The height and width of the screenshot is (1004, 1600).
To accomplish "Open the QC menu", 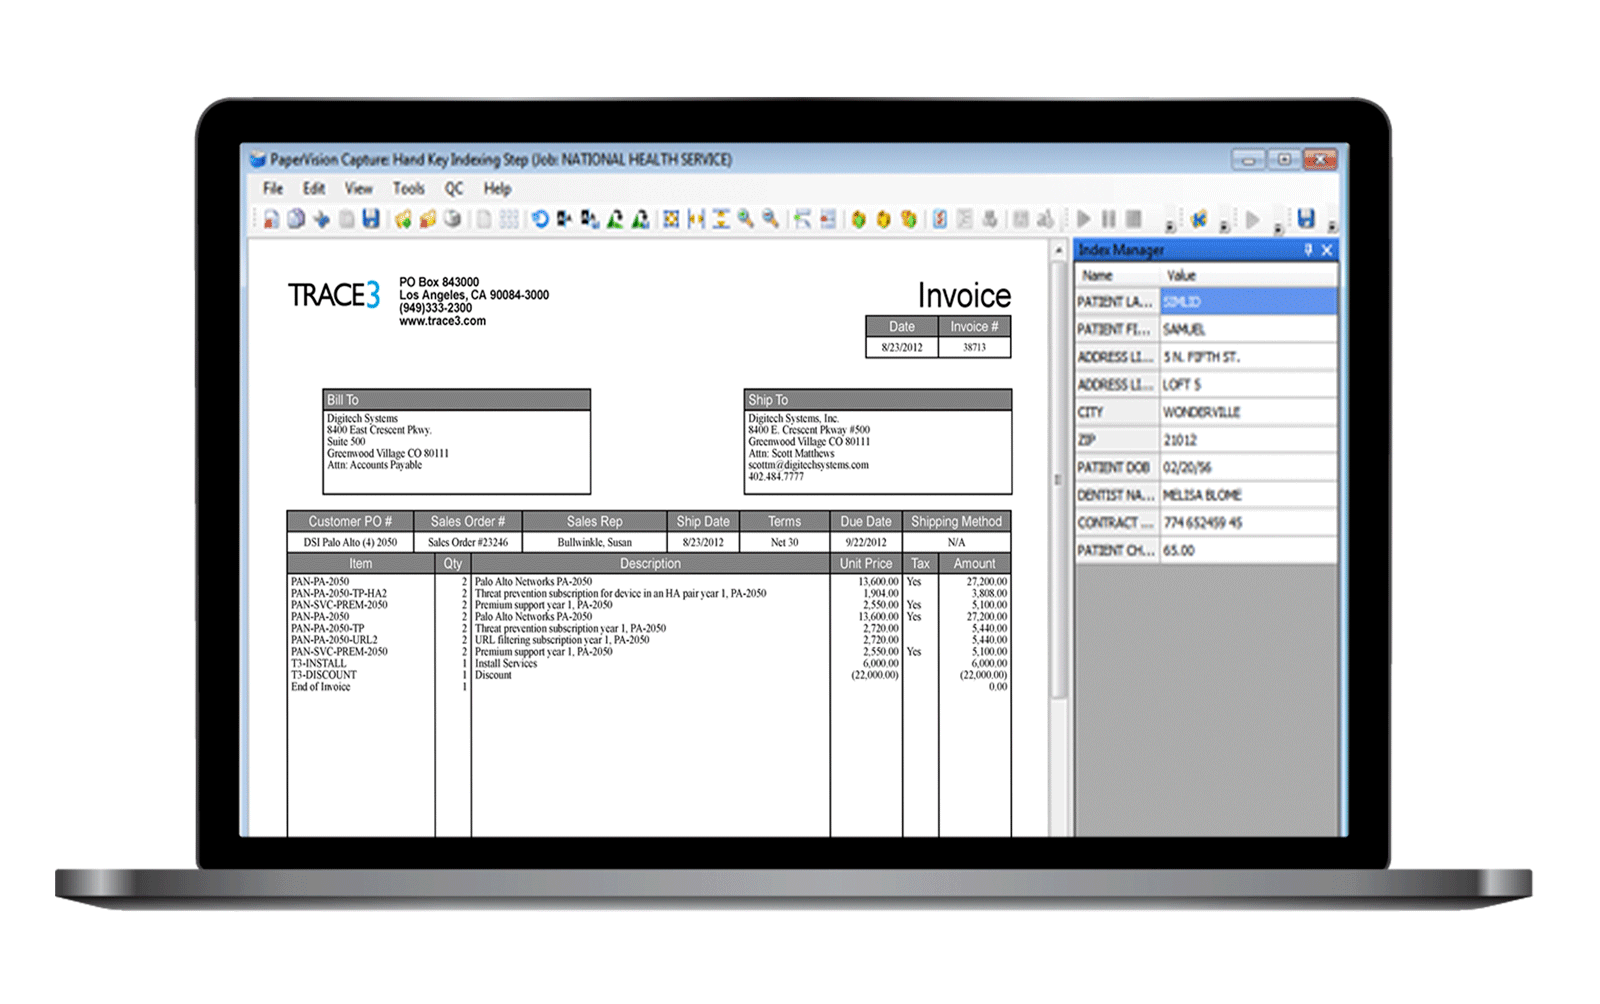I will 454,188.
